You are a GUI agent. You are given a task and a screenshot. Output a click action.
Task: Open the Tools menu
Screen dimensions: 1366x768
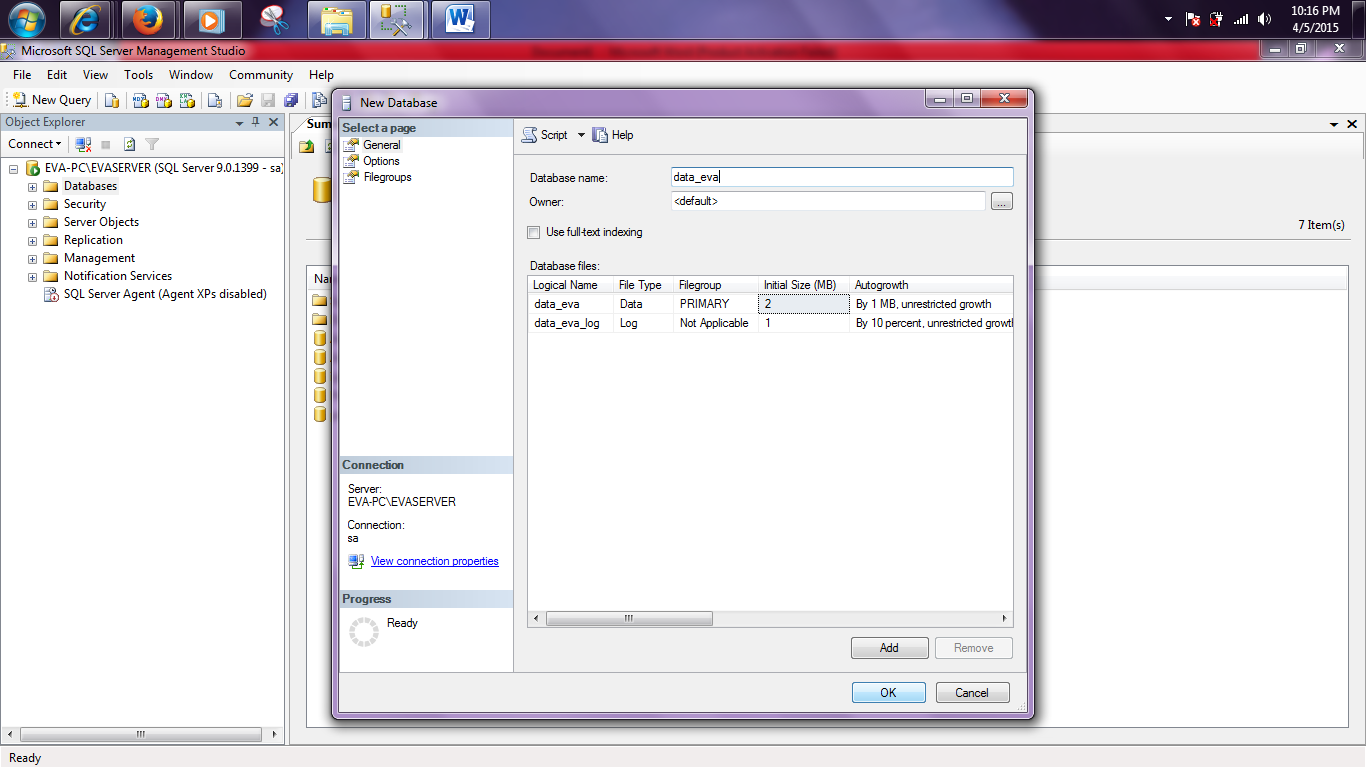tap(139, 75)
